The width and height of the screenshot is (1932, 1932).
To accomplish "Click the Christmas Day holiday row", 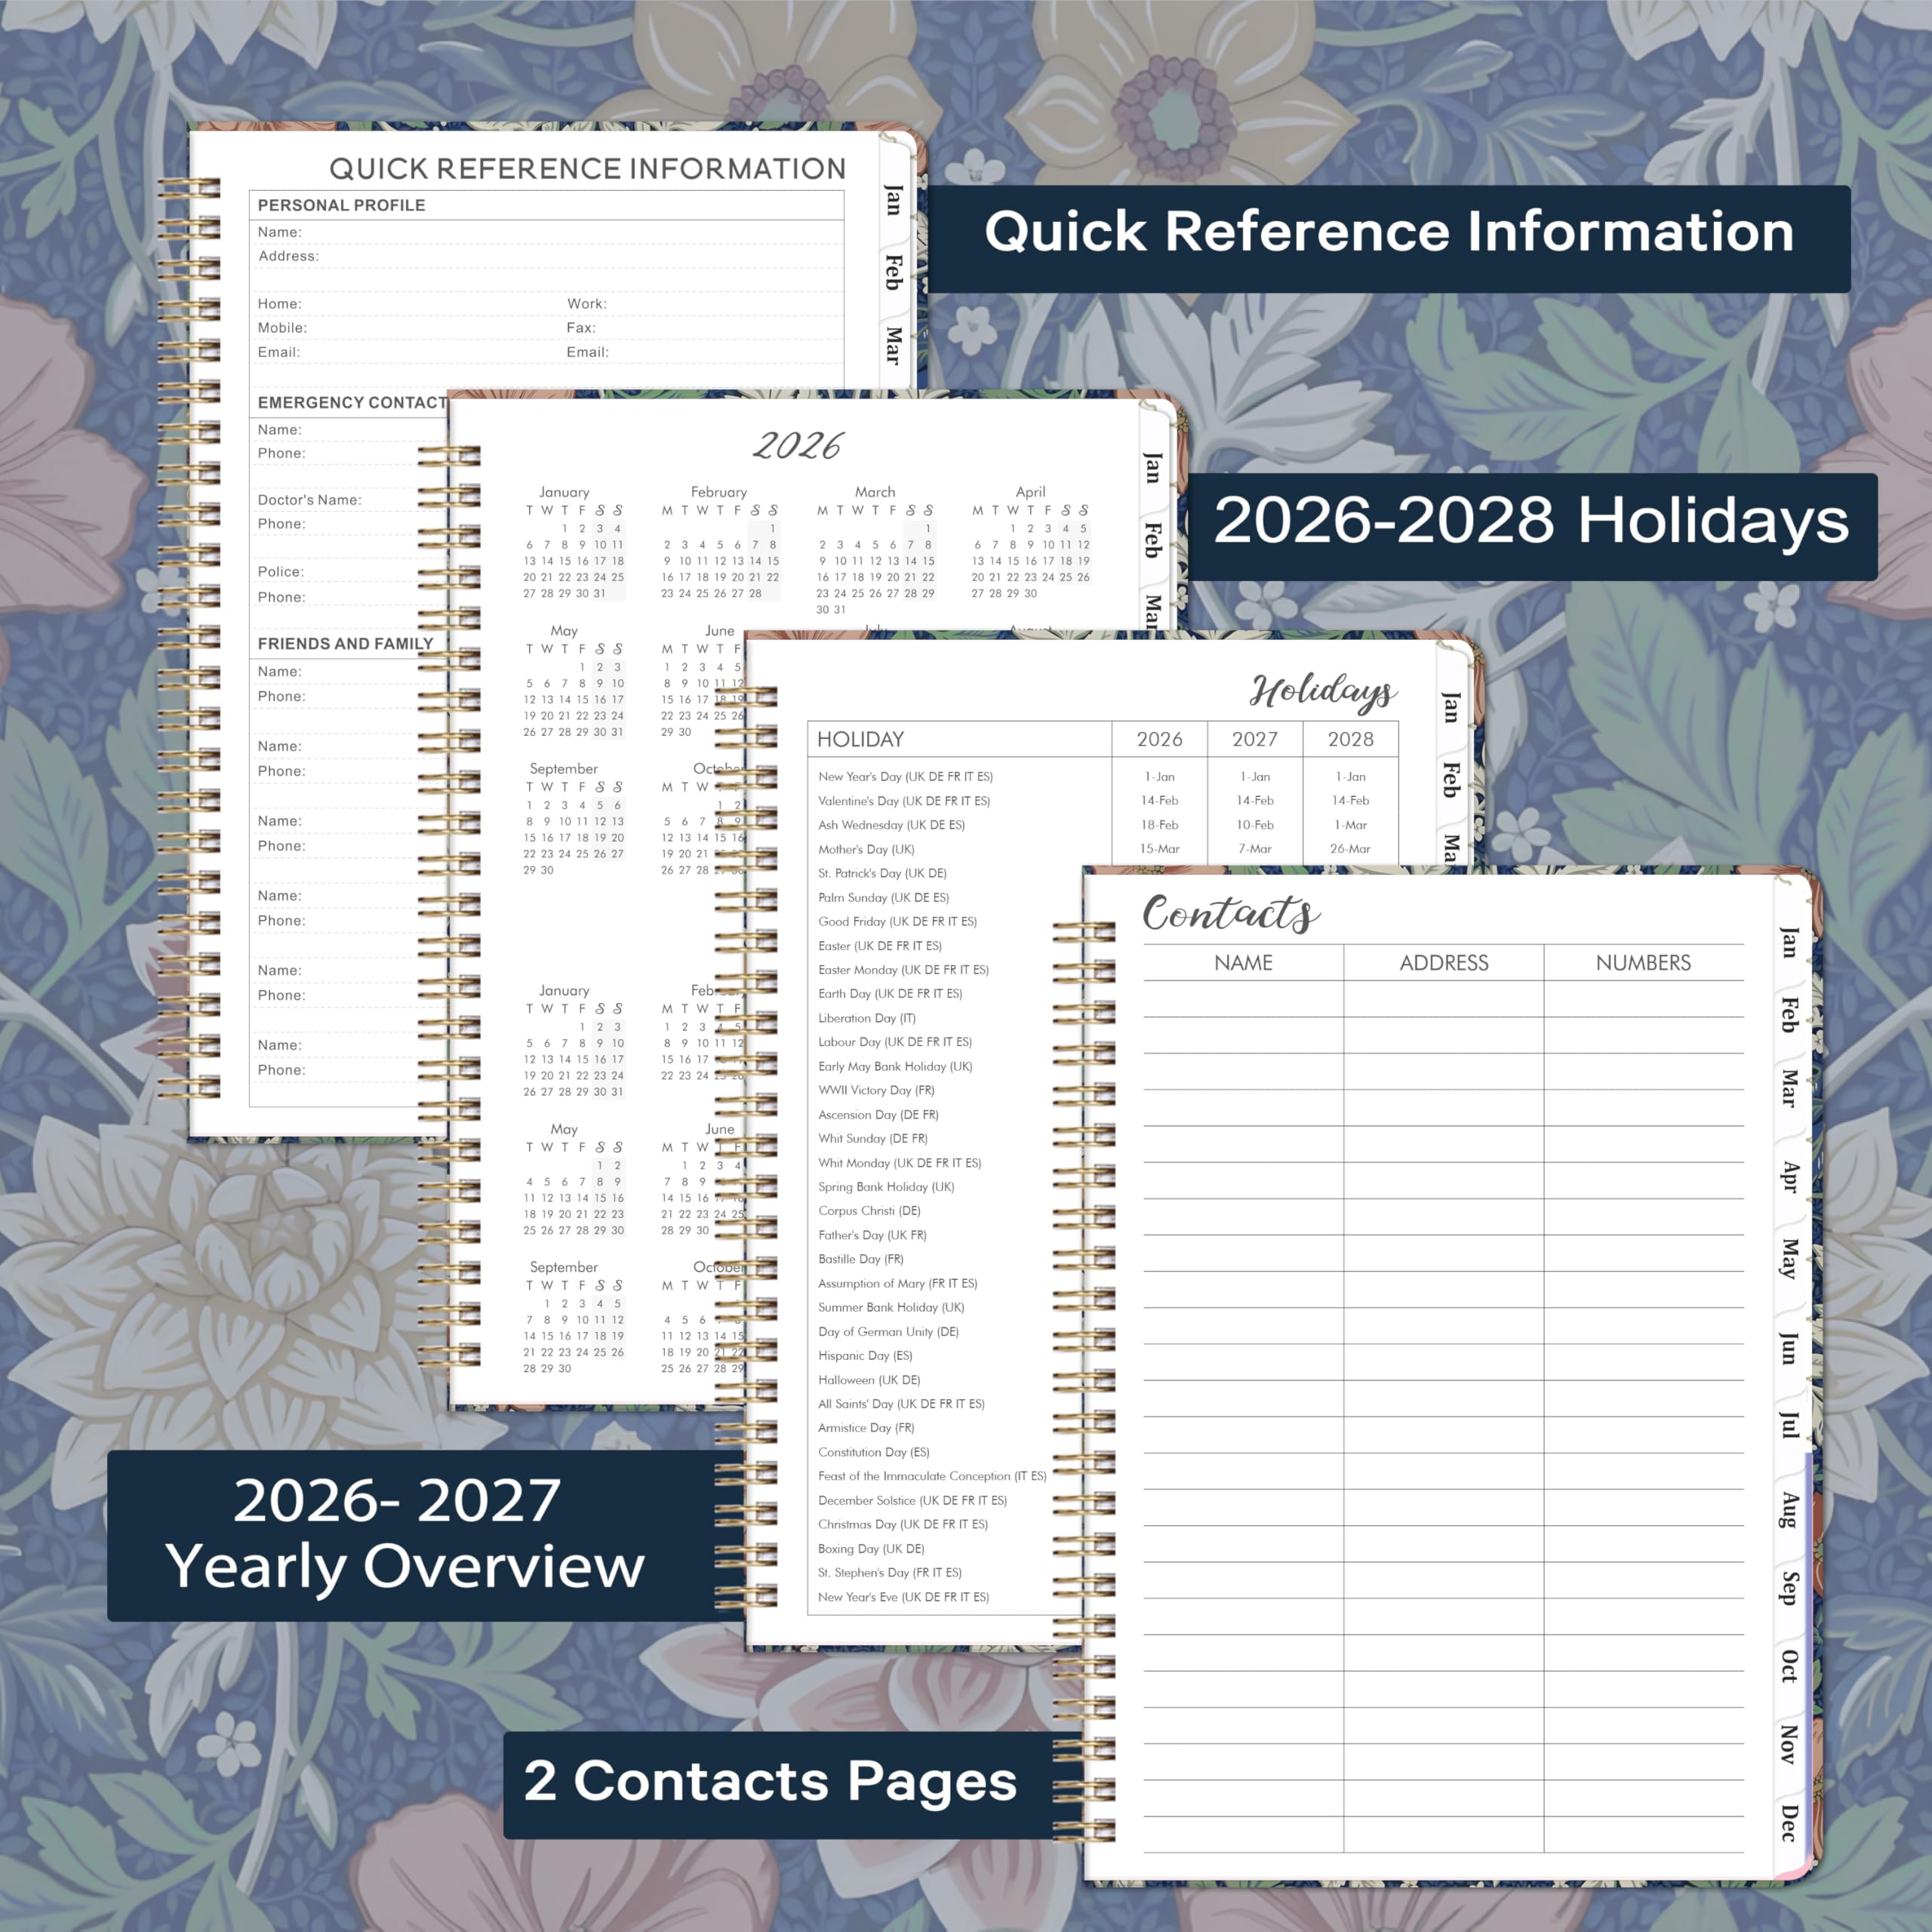I will click(902, 1524).
